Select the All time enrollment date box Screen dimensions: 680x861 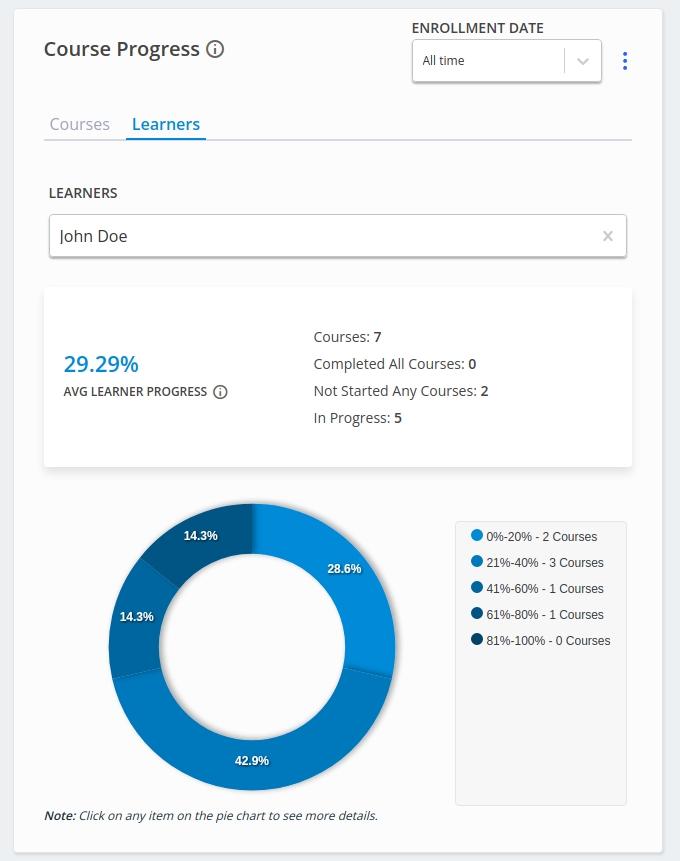click(488, 61)
